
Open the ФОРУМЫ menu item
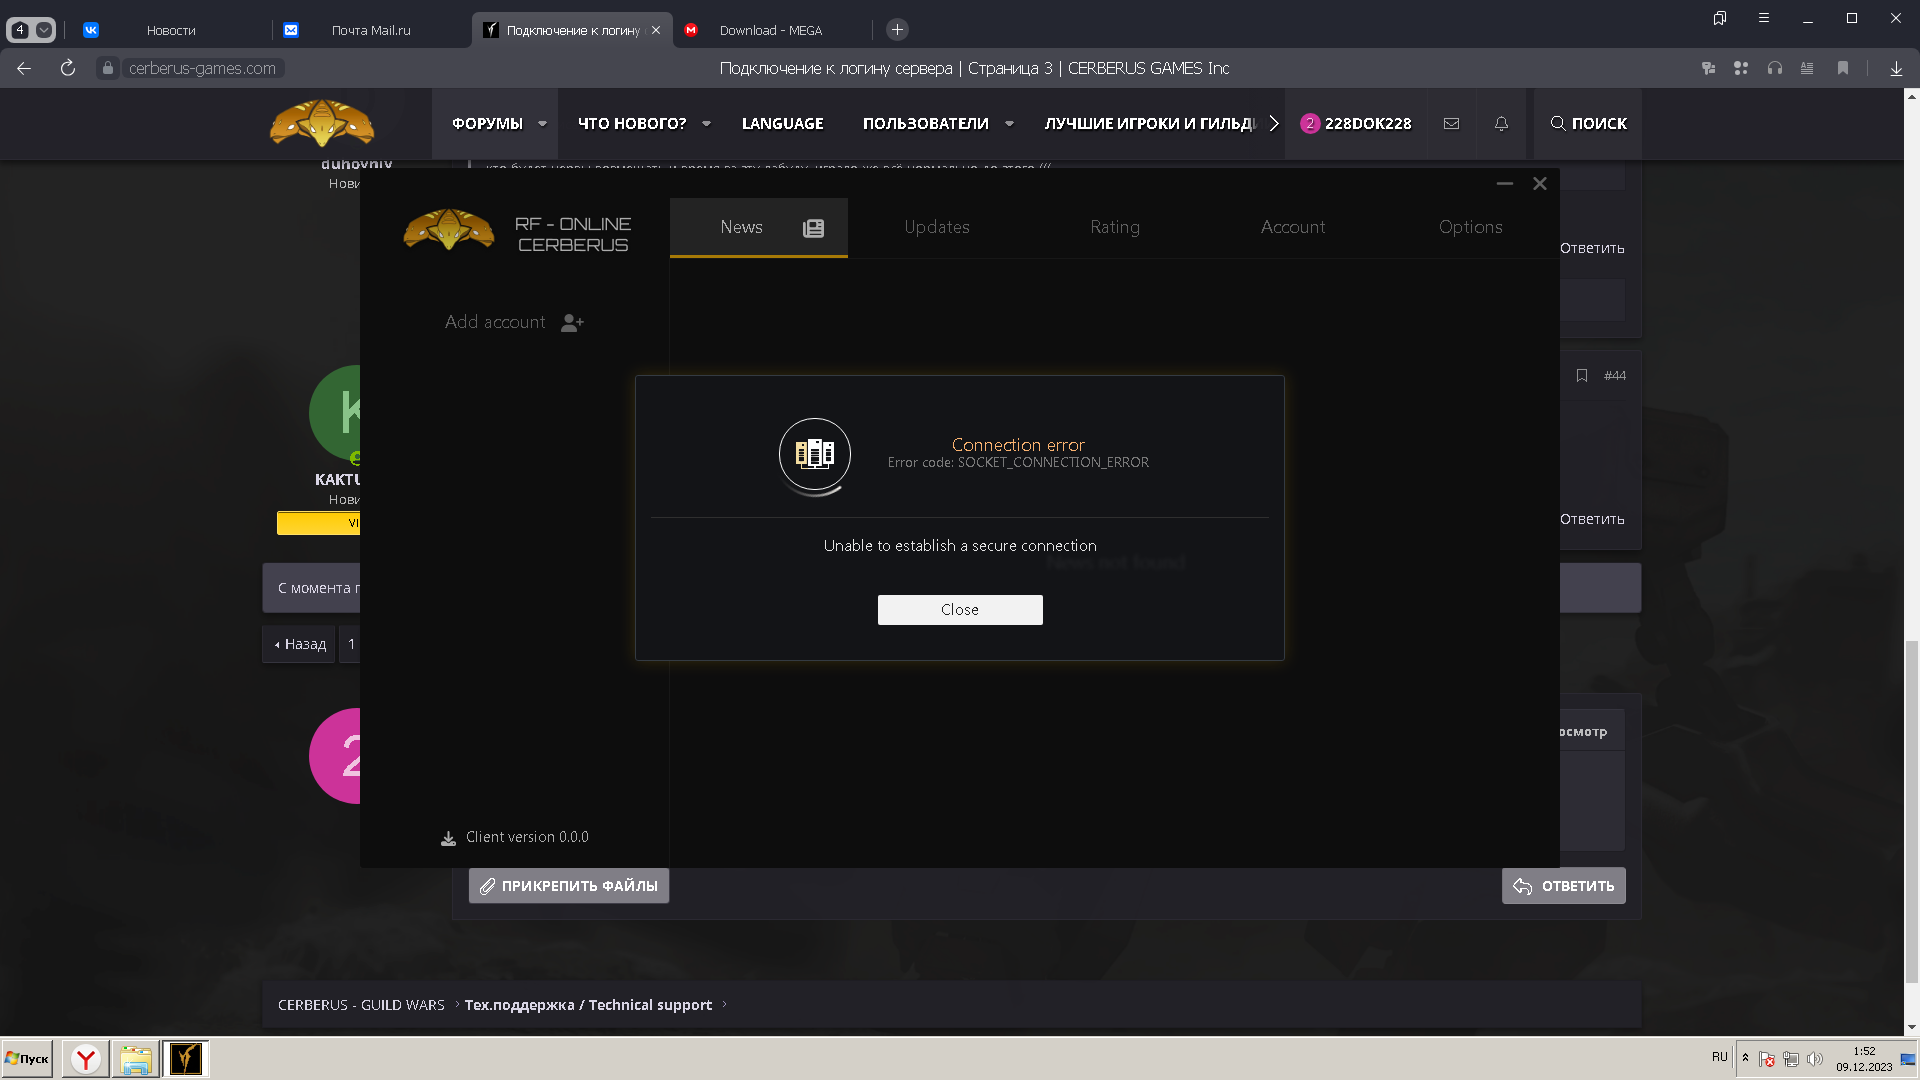click(487, 124)
